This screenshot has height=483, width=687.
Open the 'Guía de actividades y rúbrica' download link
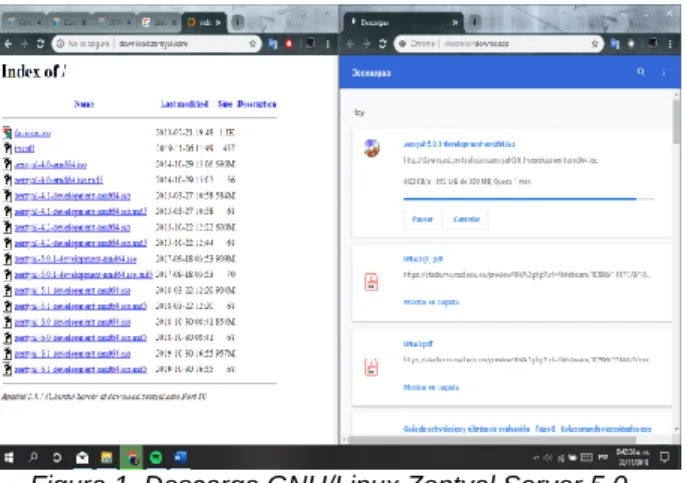[x=527, y=429]
